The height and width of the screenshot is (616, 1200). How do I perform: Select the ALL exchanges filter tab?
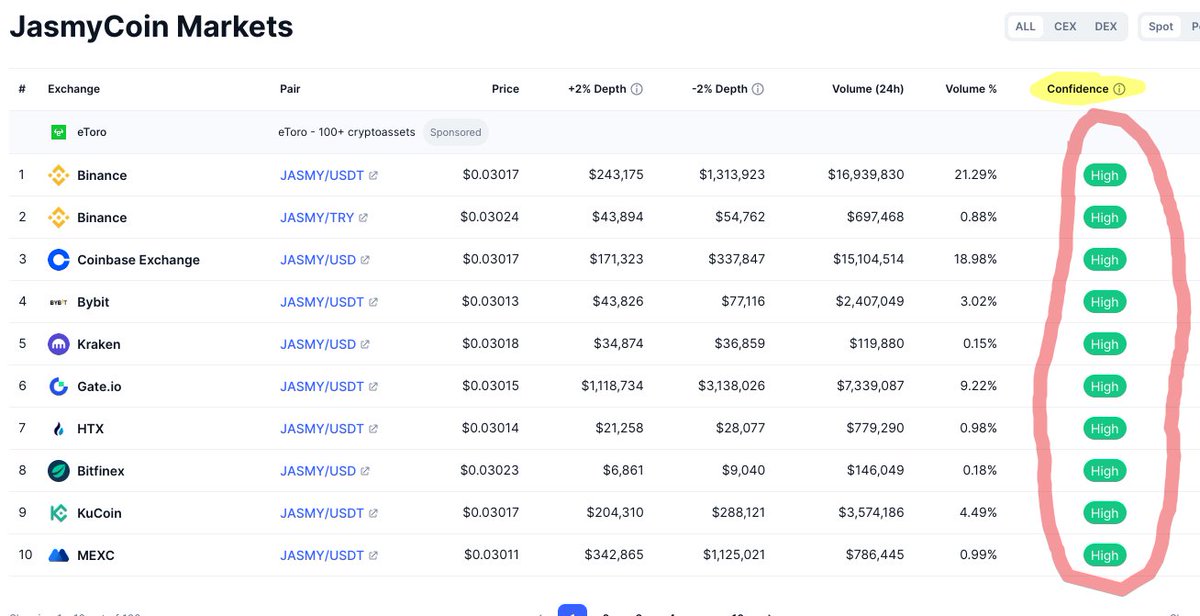[x=1026, y=27]
